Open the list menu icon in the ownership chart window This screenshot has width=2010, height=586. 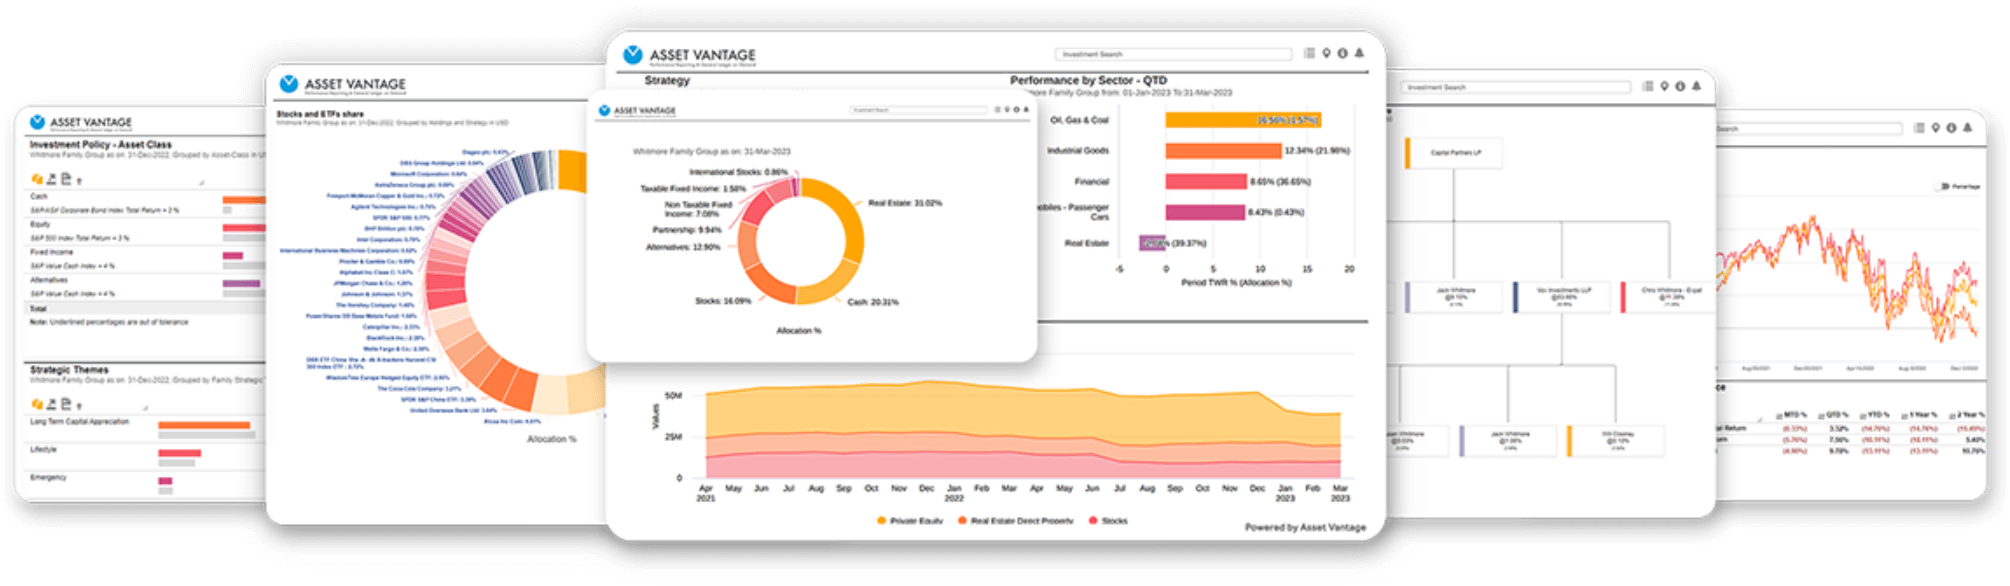[x=1648, y=87]
